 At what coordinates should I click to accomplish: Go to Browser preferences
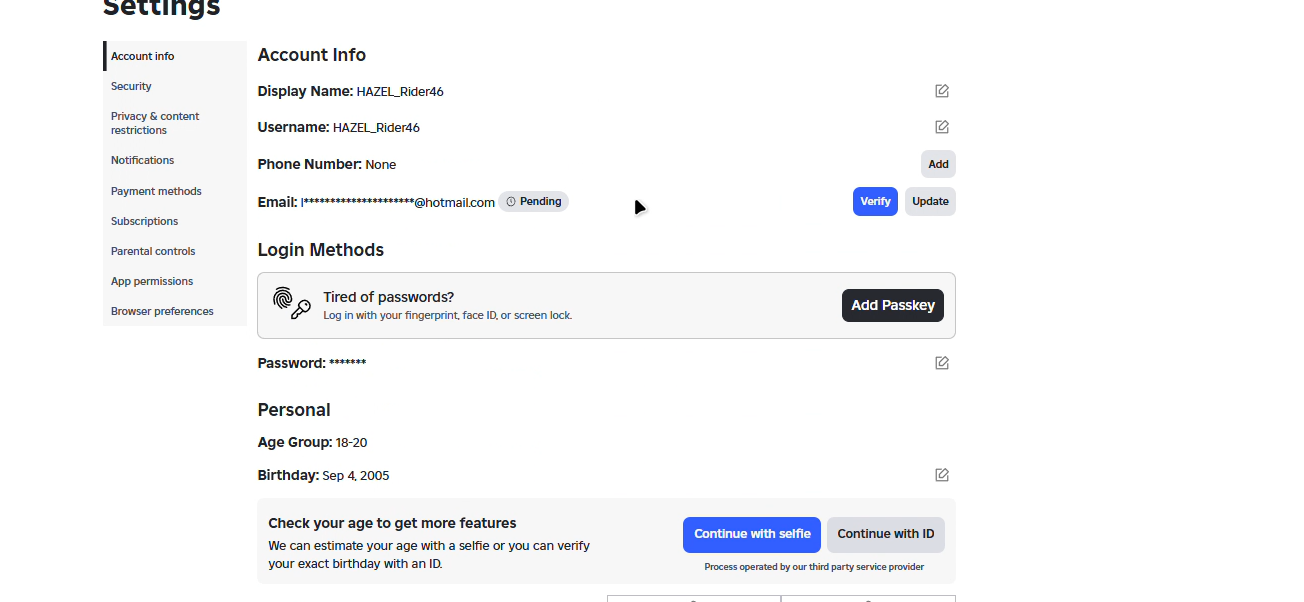pos(162,311)
